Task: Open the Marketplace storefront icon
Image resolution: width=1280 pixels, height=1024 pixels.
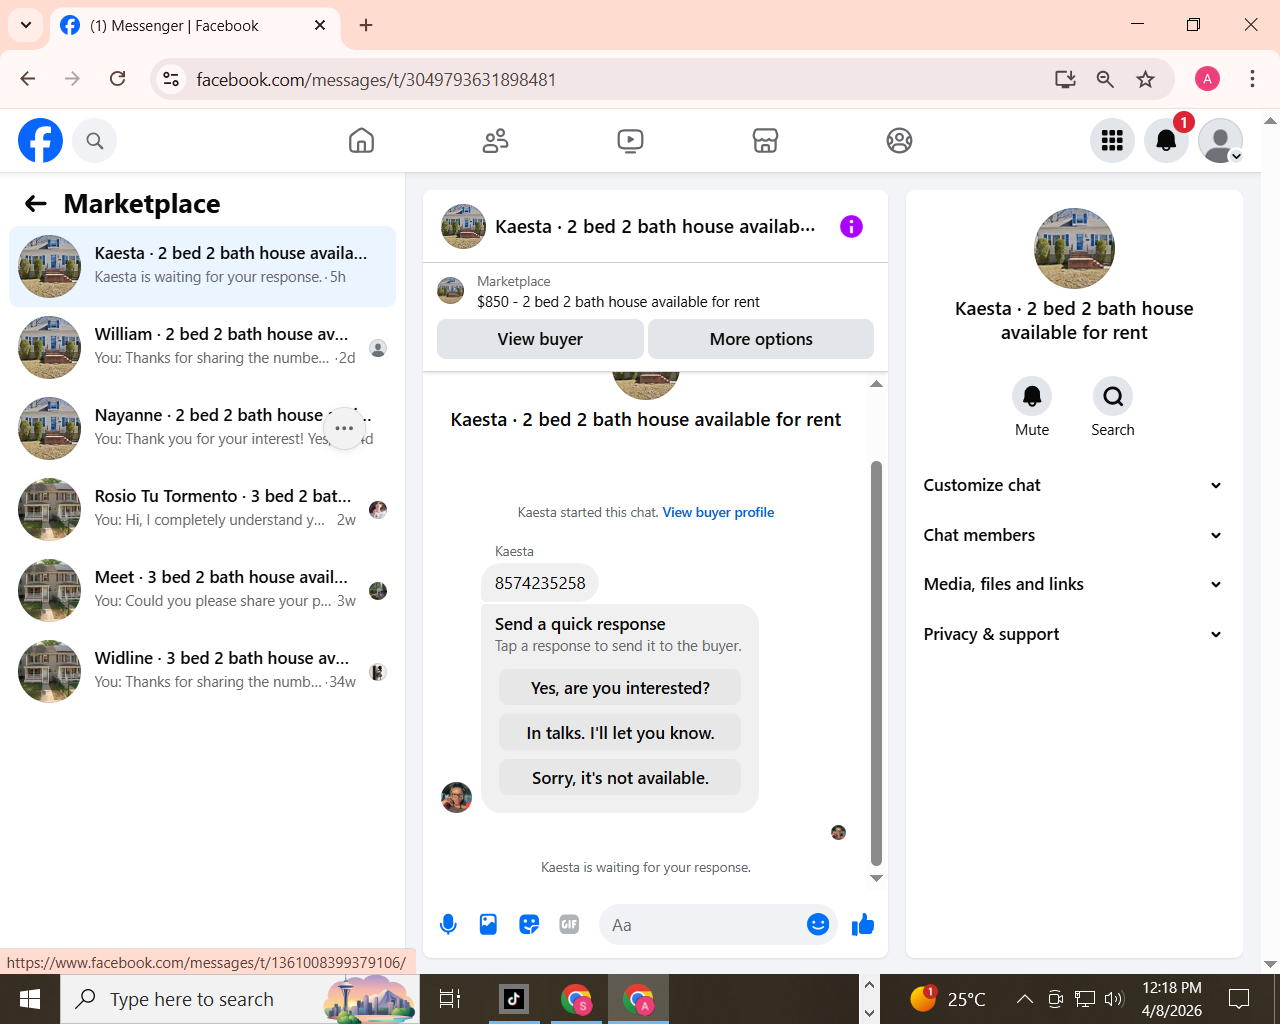Action: pos(765,141)
